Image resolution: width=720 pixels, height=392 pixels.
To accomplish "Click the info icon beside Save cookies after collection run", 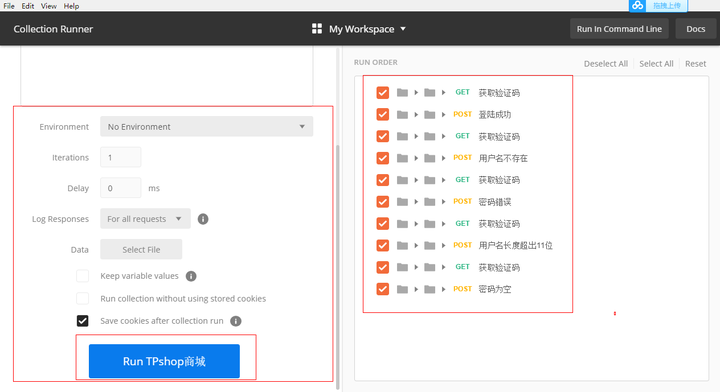I will click(236, 321).
